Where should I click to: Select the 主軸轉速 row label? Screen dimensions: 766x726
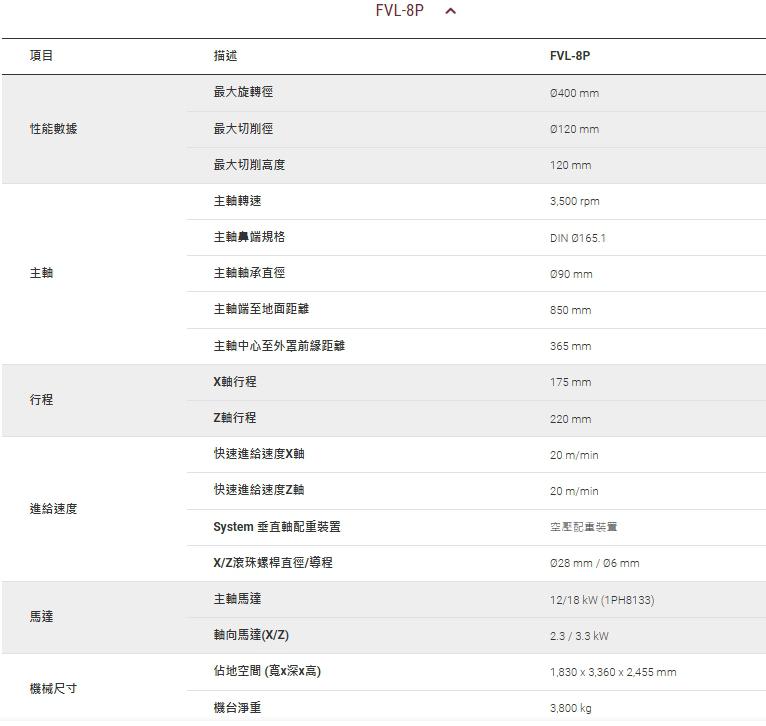click(x=237, y=201)
